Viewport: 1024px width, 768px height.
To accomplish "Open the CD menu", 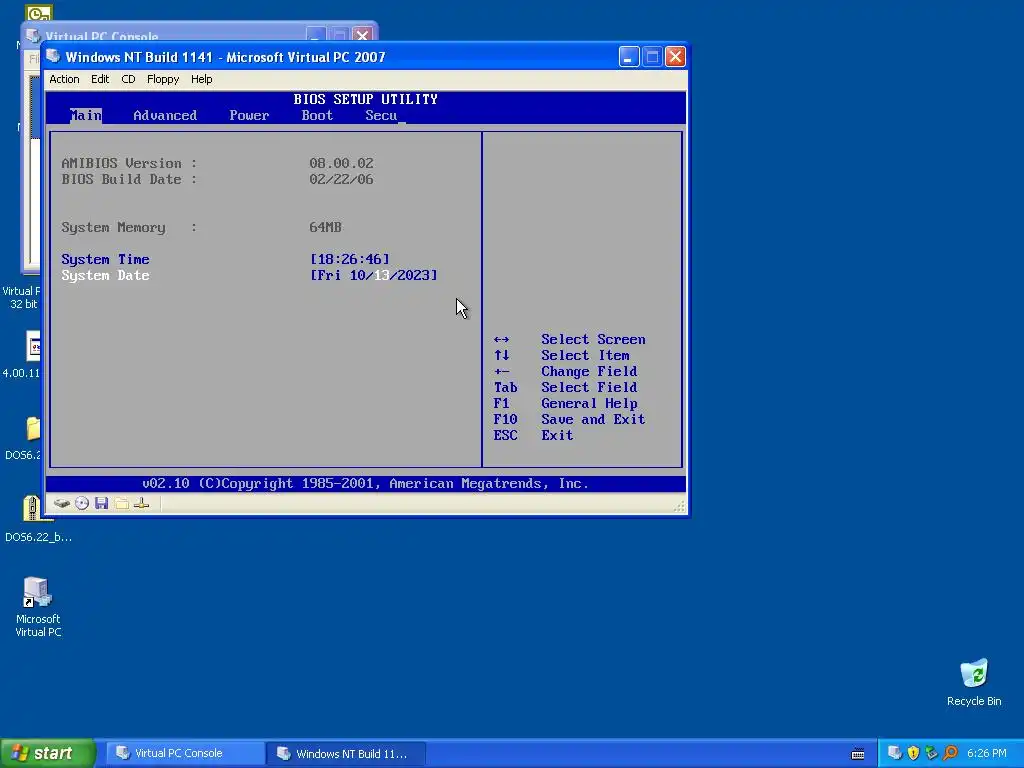I will pyautogui.click(x=128, y=79).
